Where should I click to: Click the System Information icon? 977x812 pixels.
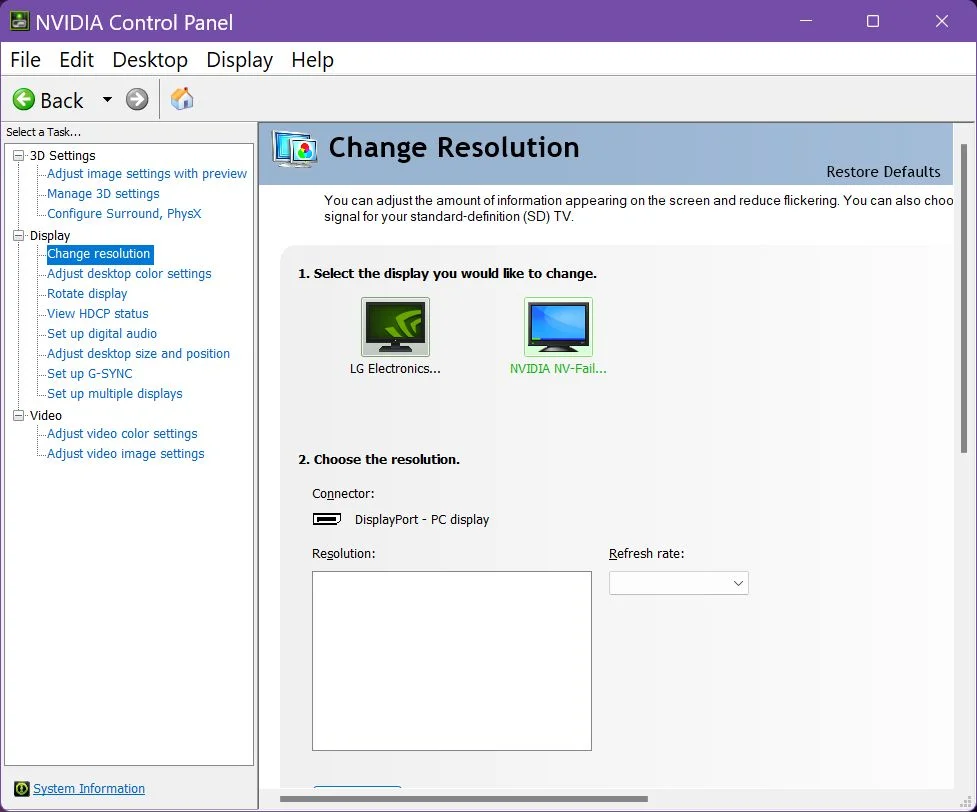tap(21, 789)
